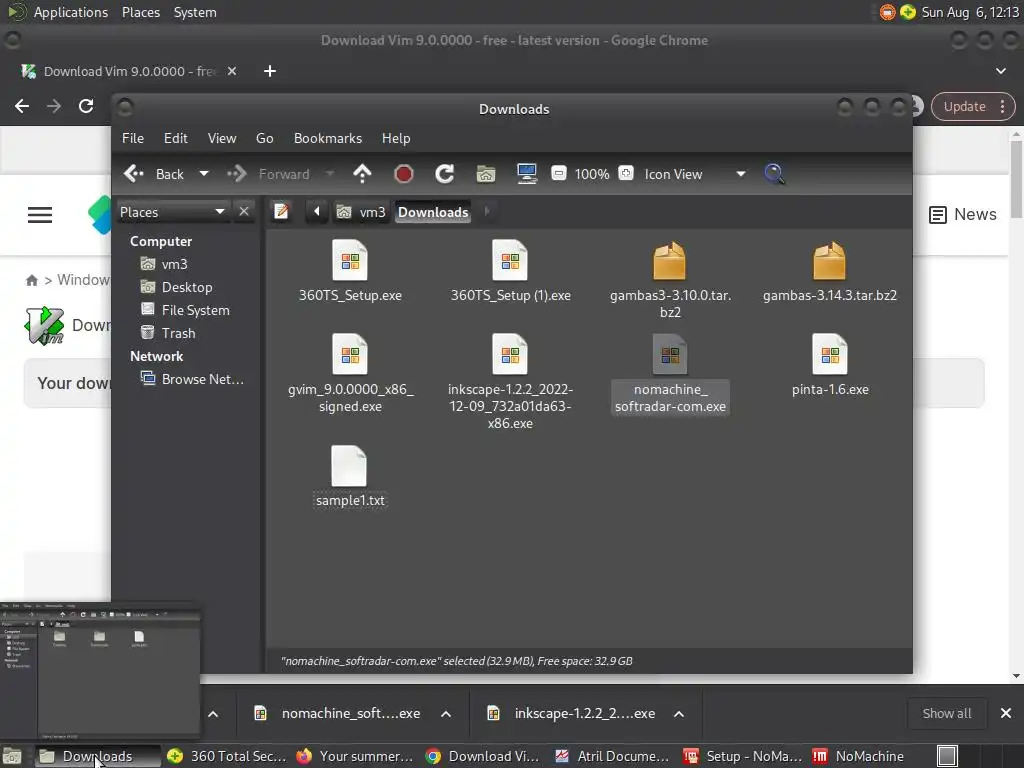This screenshot has width=1024, height=768.
Task: Click the Show Desktop panel icon
Action: coord(12,756)
